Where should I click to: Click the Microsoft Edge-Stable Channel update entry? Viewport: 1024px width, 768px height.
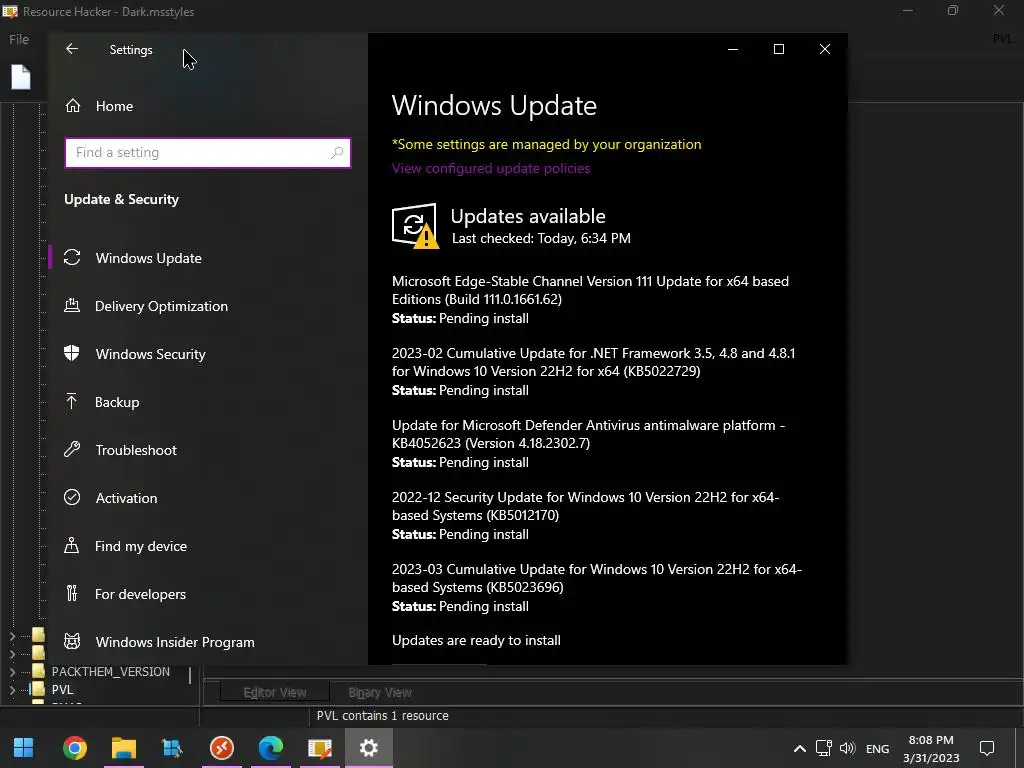click(590, 300)
